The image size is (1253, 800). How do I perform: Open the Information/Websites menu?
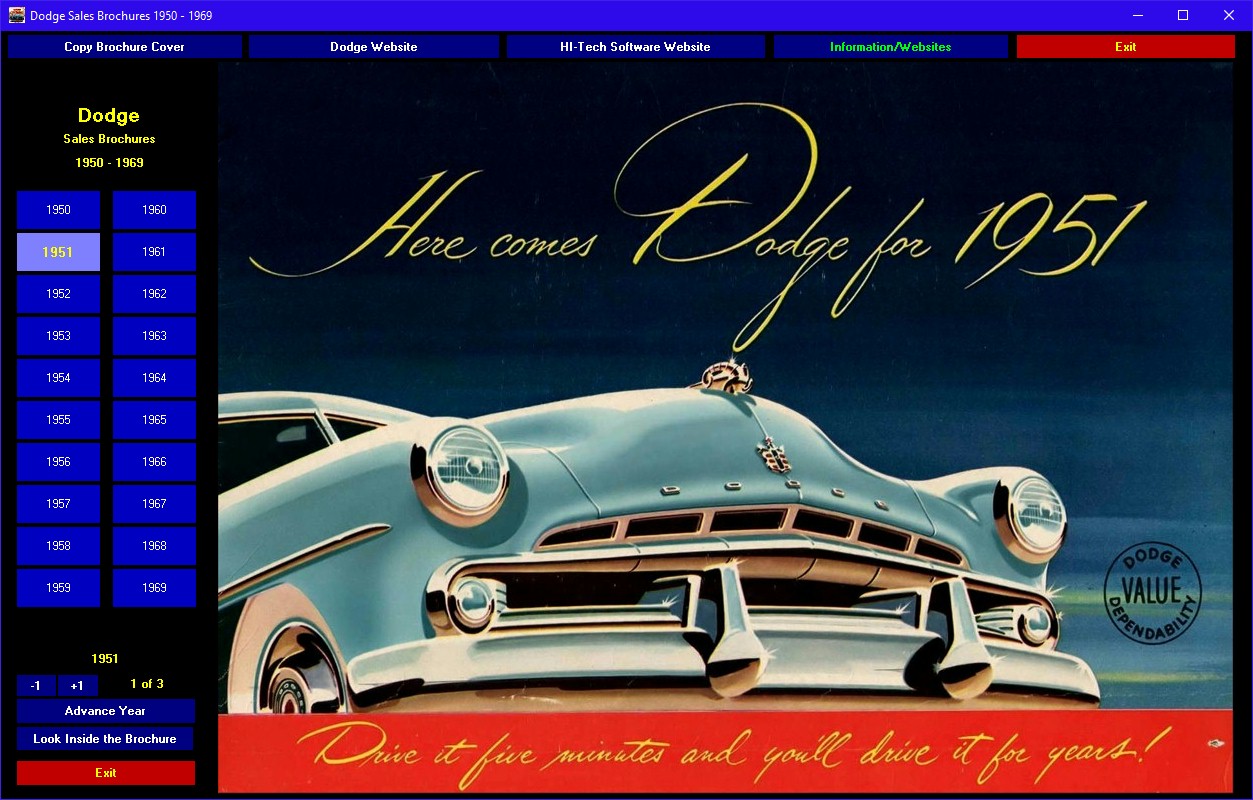(x=890, y=47)
